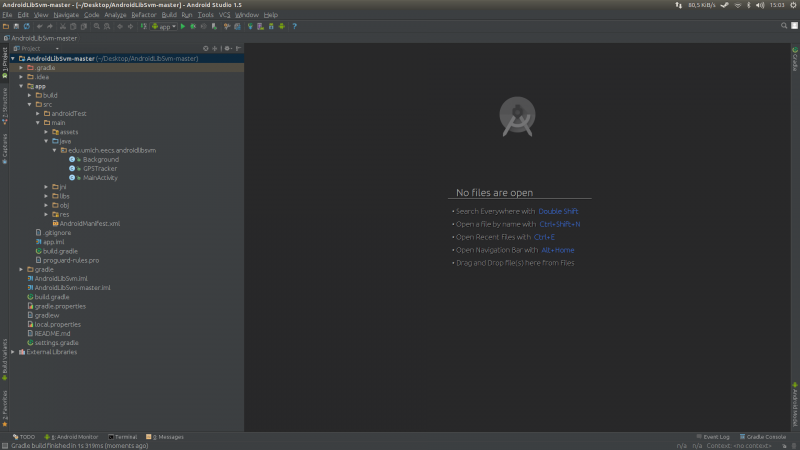Open the Refactor menu
The image size is (800, 450).
144,15
